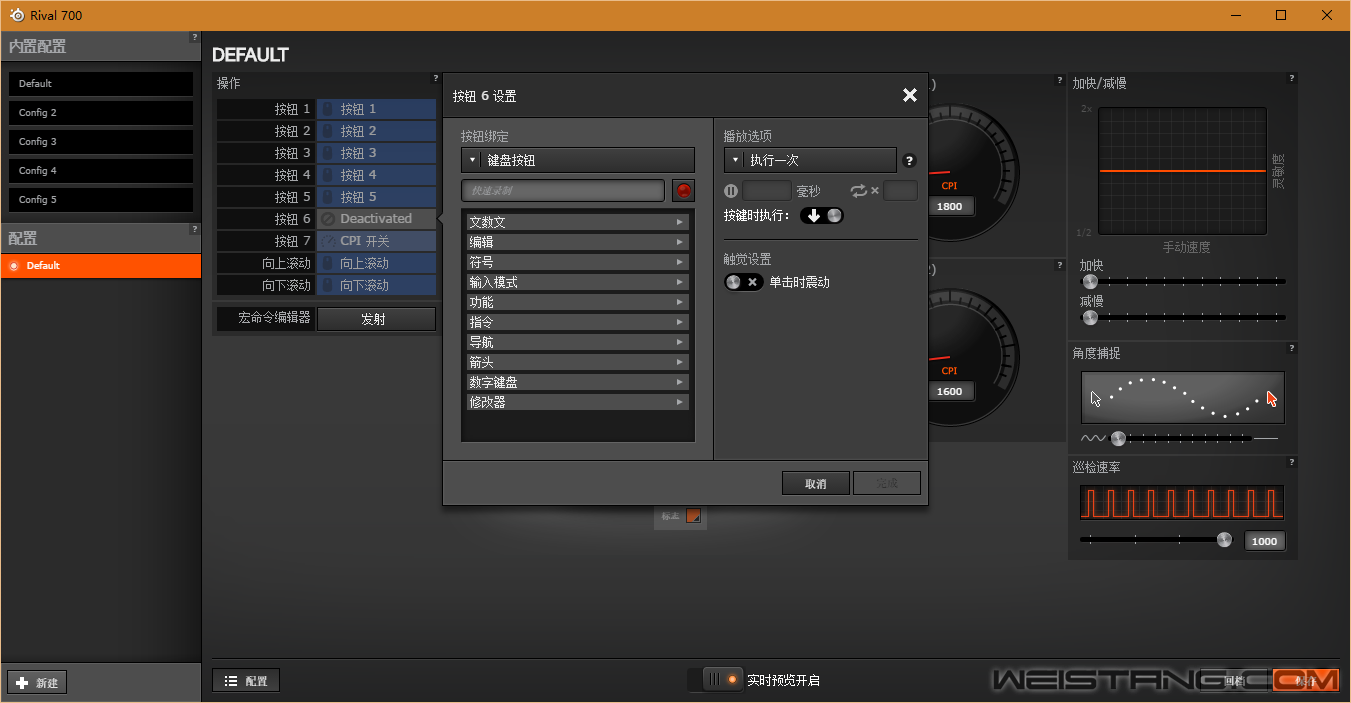
Task: Expand the 导航 key category
Action: [x=578, y=342]
